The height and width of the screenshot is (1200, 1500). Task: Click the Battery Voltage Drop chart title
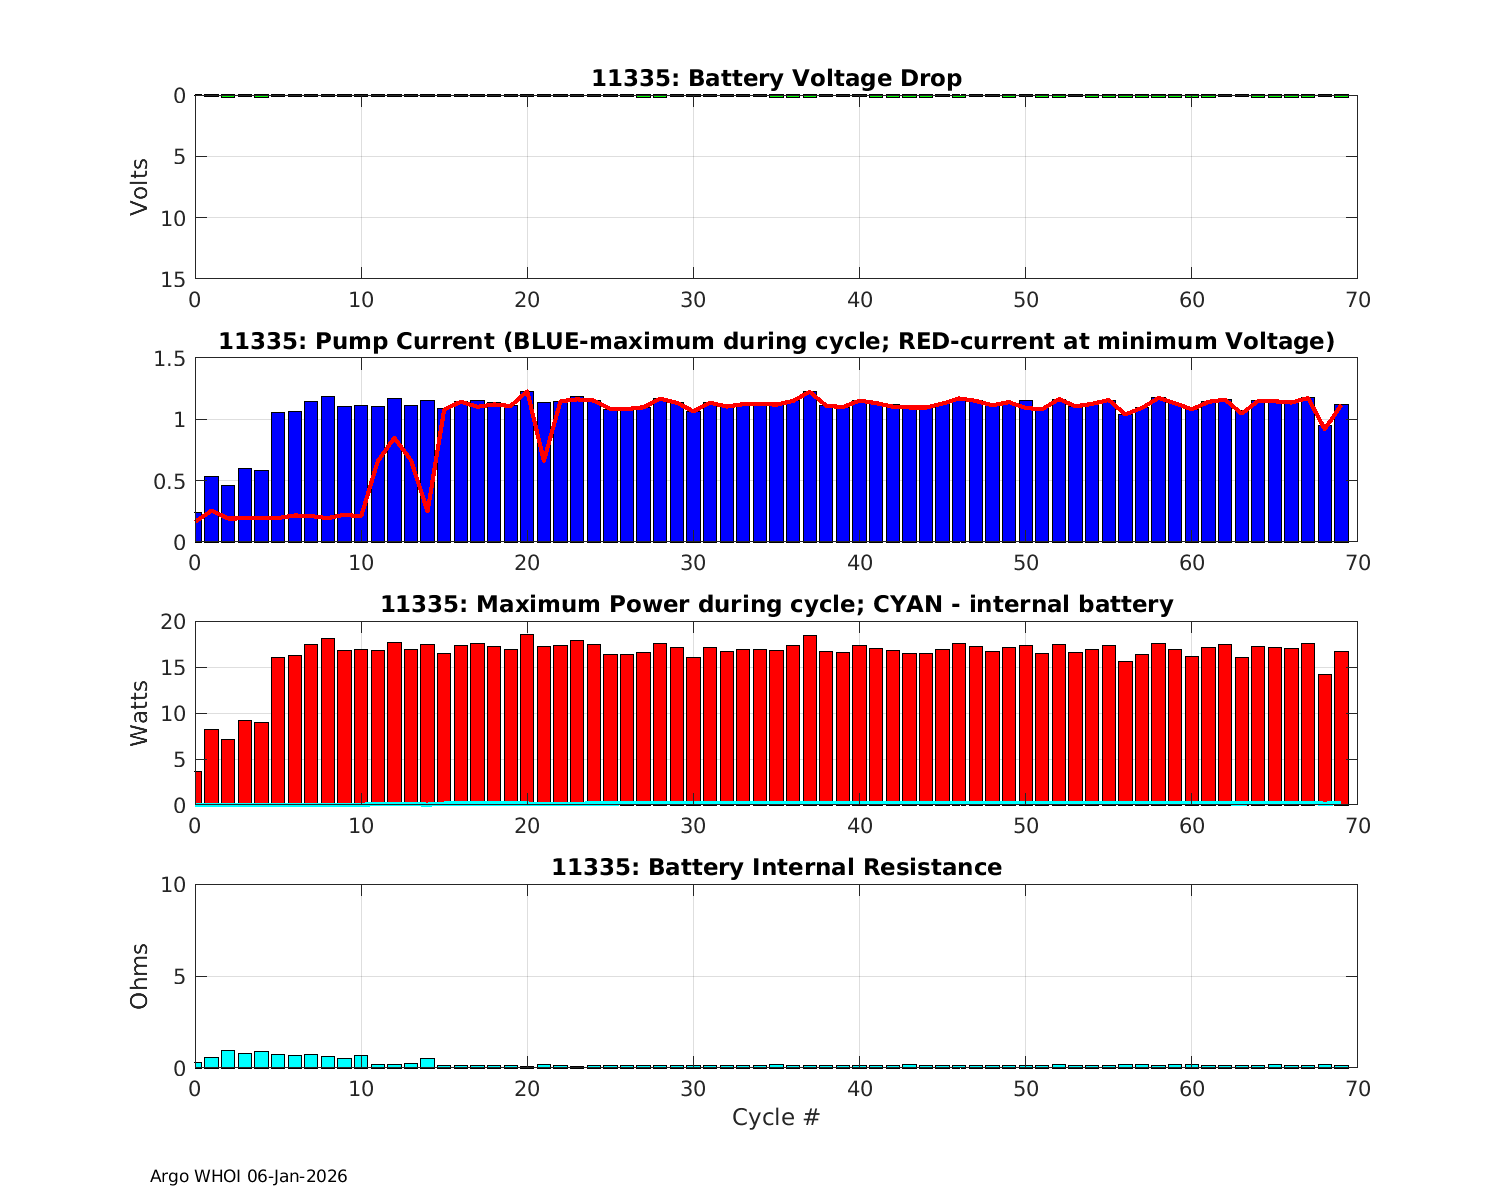(x=776, y=78)
